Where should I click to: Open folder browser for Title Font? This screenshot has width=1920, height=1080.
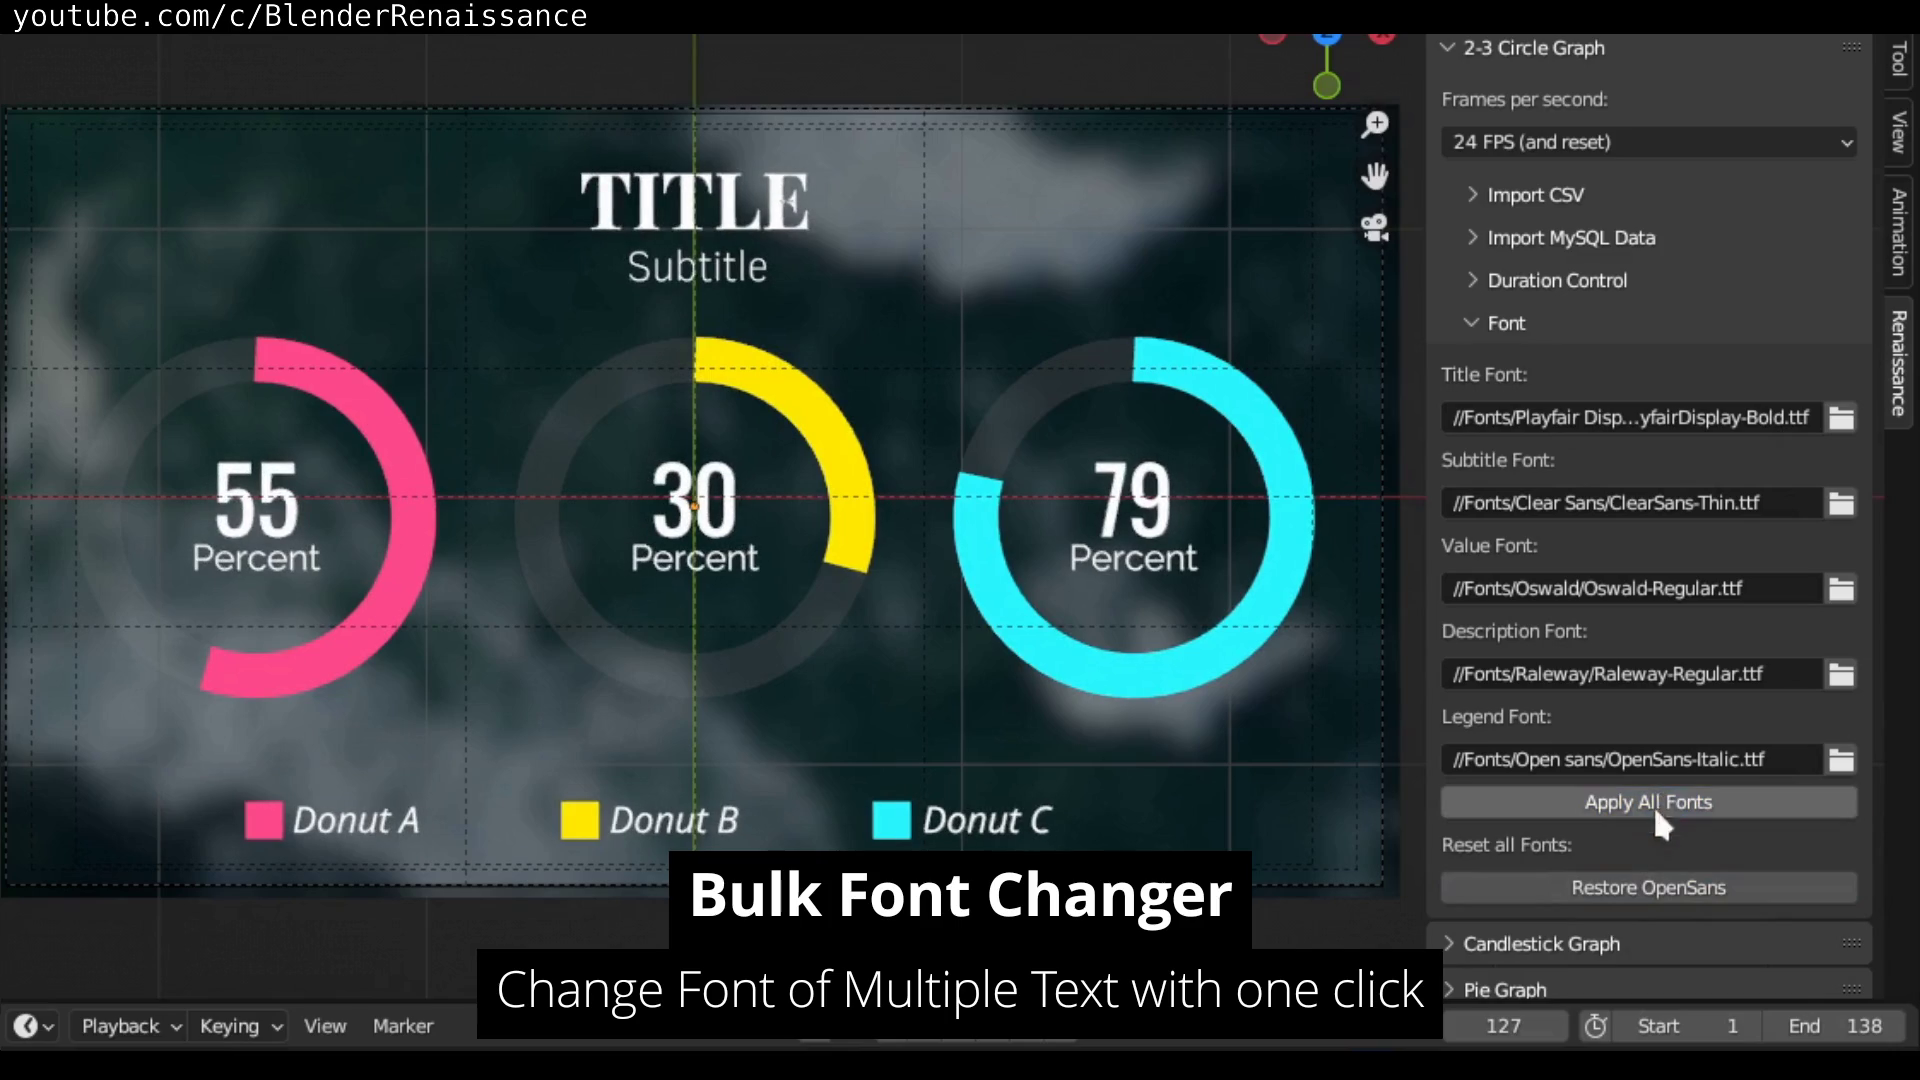click(x=1841, y=418)
